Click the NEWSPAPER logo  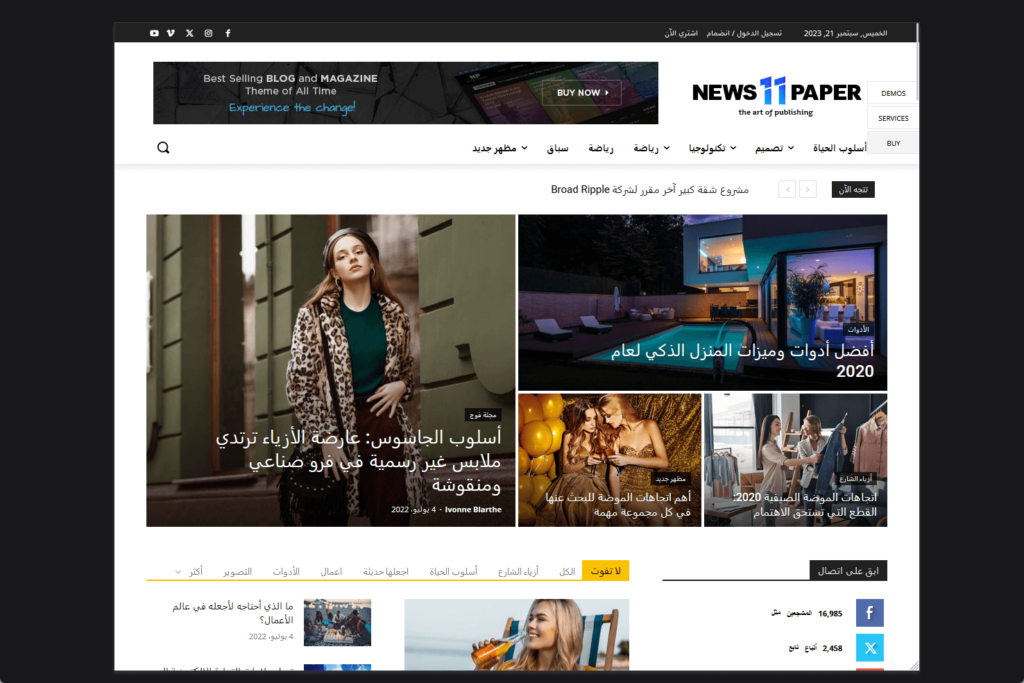tap(776, 96)
